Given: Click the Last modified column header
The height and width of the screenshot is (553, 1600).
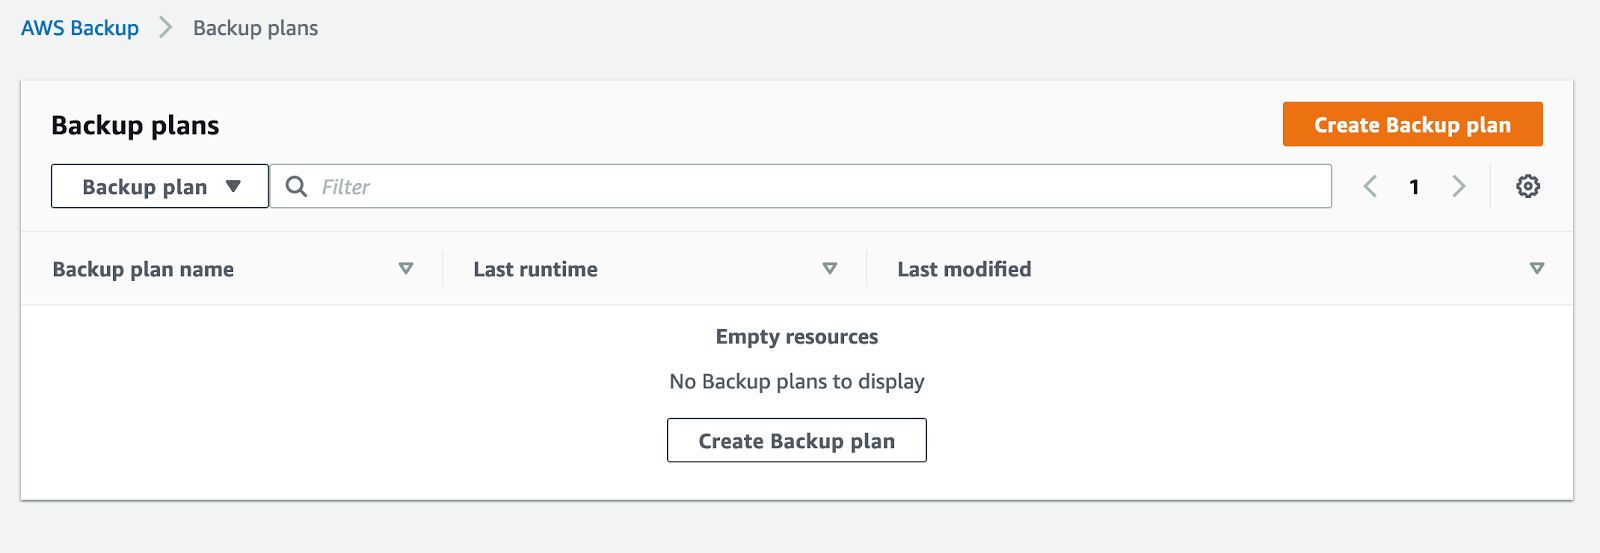Looking at the screenshot, I should pyautogui.click(x=964, y=269).
